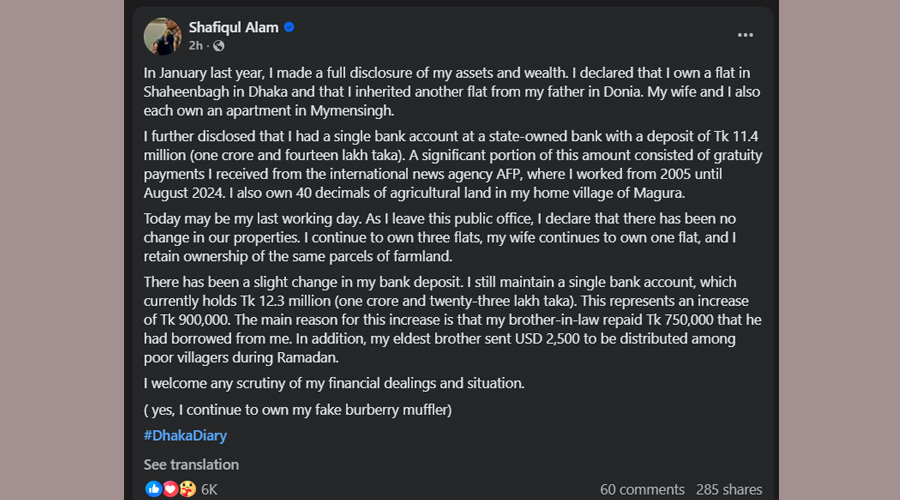The image size is (900, 500).
Task: Open the 2h post timestamp
Action: 196,46
